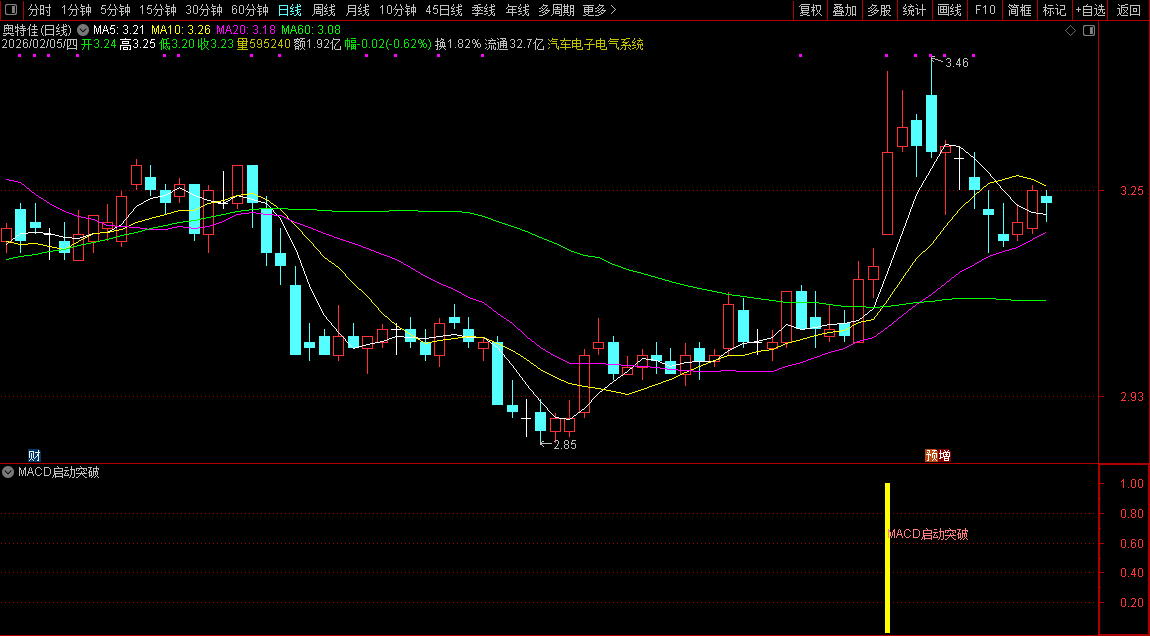
Task: Select the 15分钟 period tab
Action: tap(158, 10)
